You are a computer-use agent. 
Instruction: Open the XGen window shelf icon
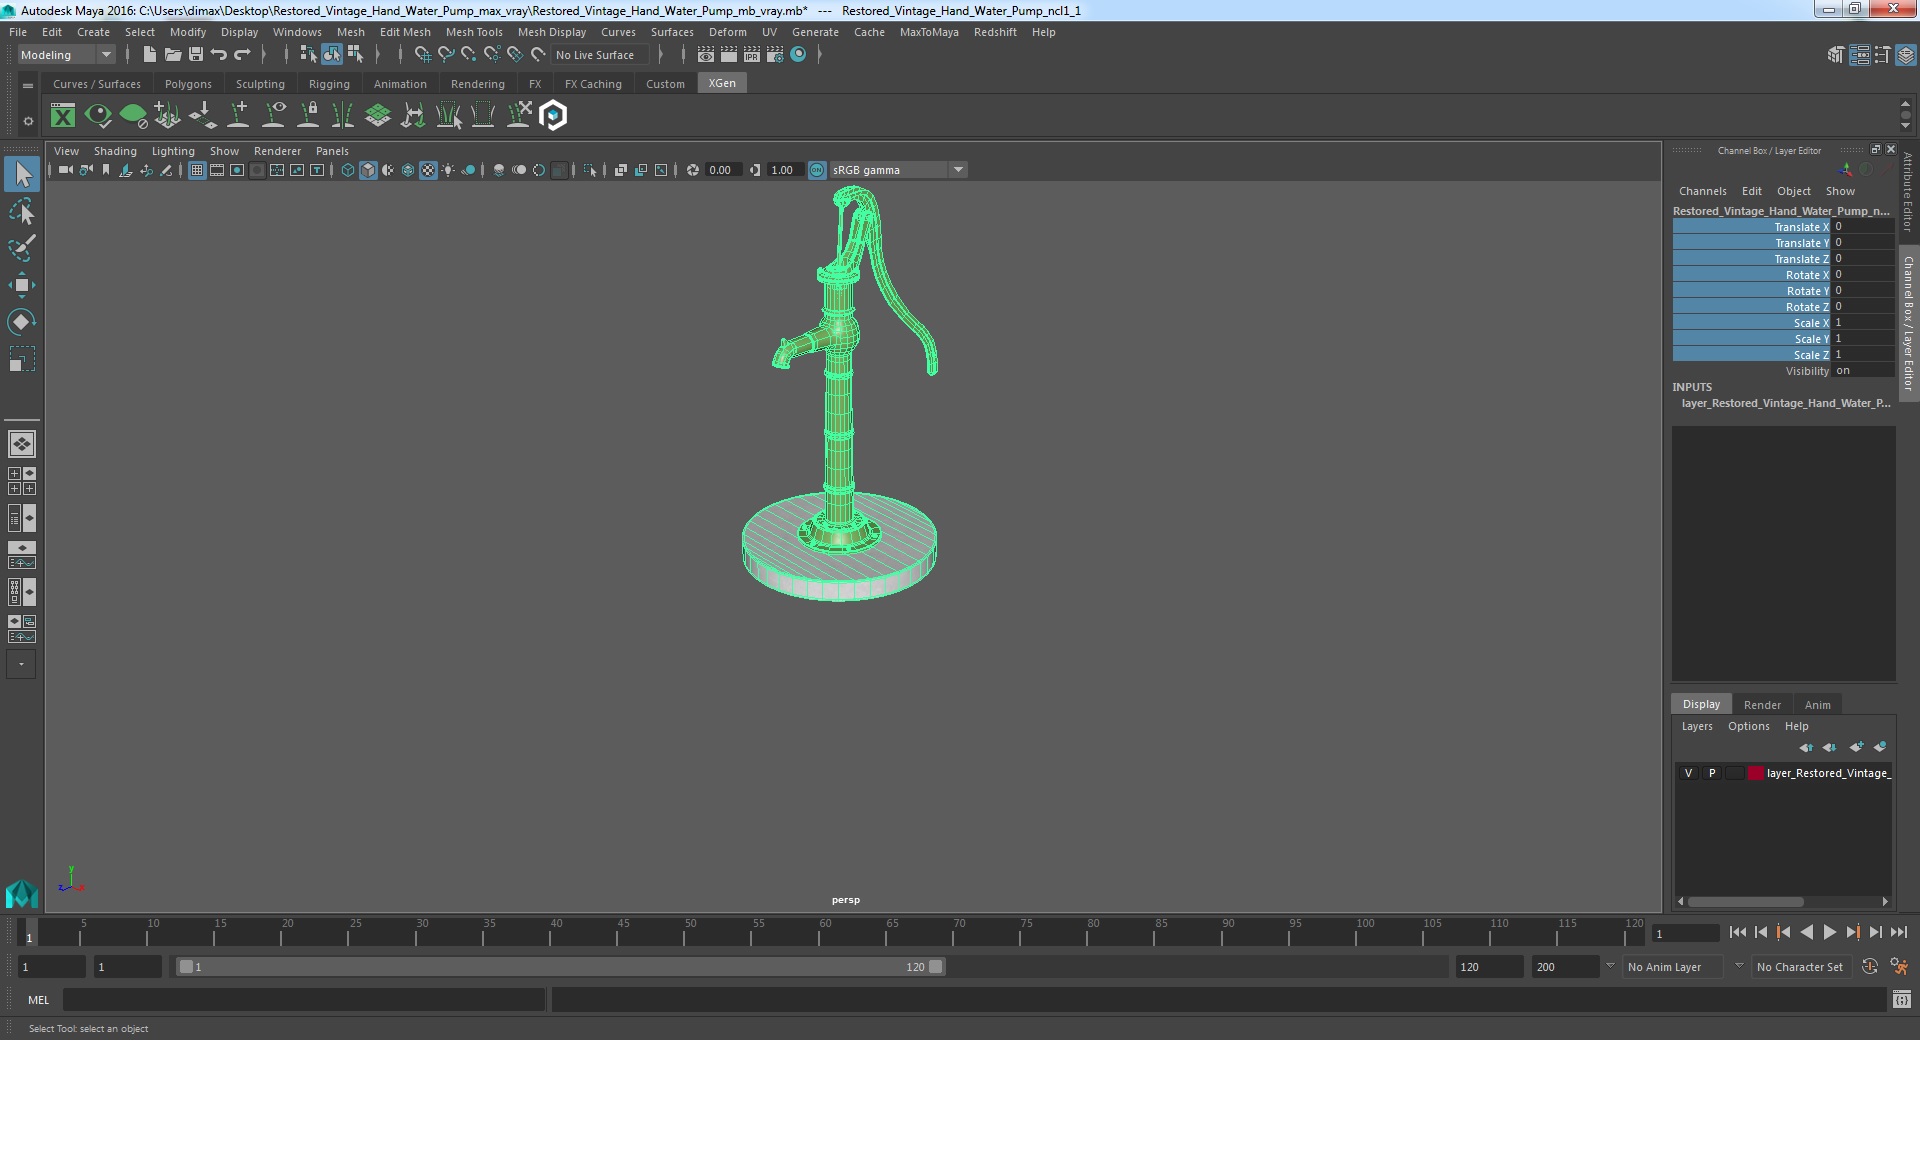click(x=63, y=116)
